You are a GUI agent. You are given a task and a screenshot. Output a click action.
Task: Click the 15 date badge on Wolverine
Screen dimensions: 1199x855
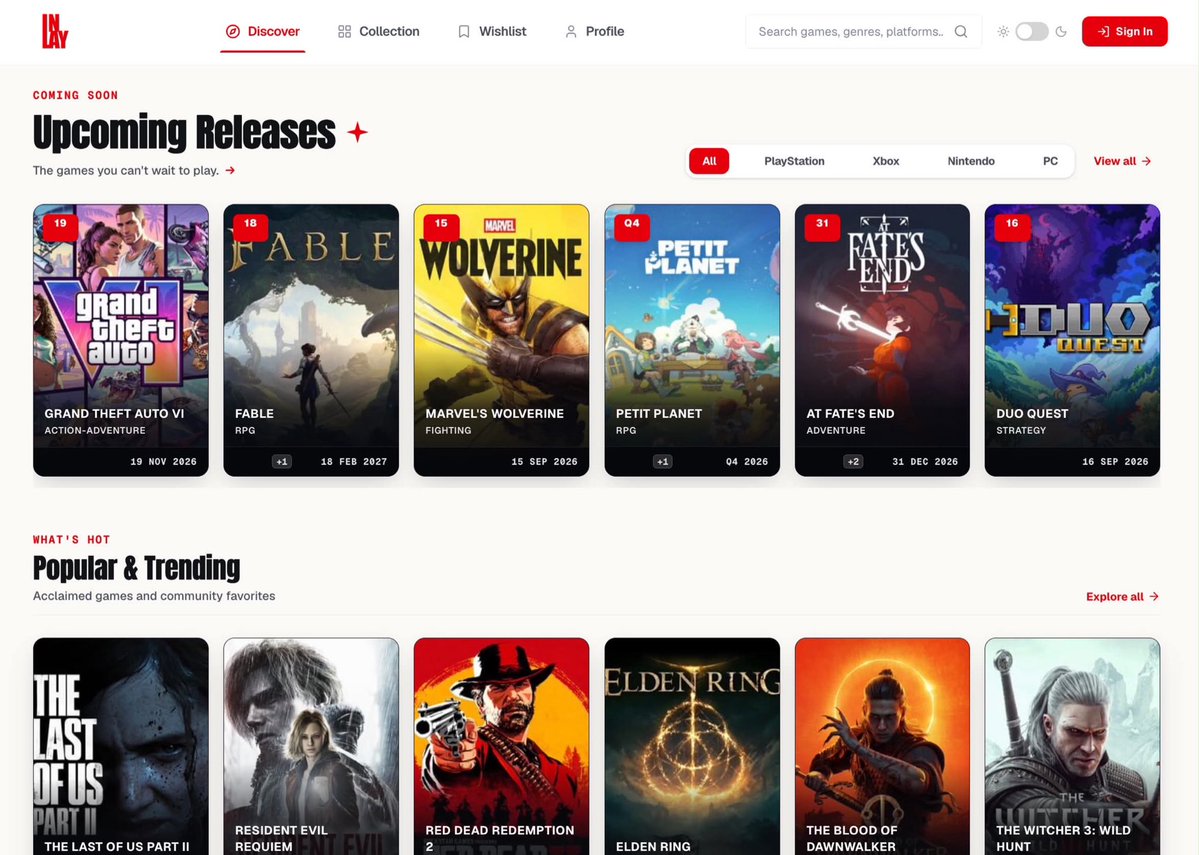pos(441,226)
